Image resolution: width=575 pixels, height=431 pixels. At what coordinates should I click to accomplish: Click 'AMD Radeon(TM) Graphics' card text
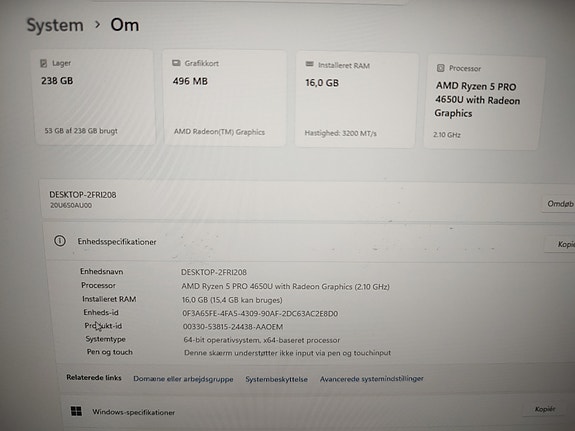point(219,132)
